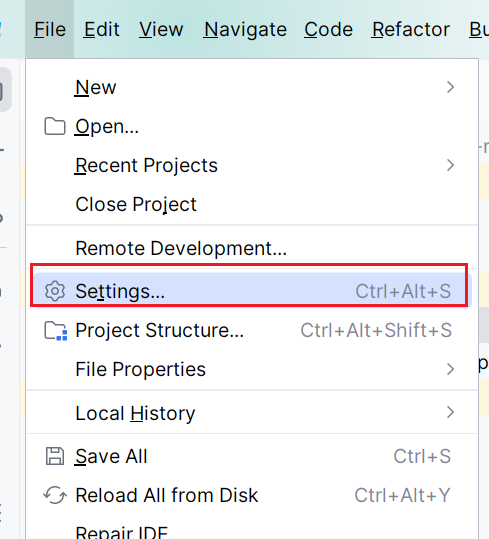489x539 pixels.
Task: Click the Reload All from Disk arrows icon
Action: tap(55, 495)
